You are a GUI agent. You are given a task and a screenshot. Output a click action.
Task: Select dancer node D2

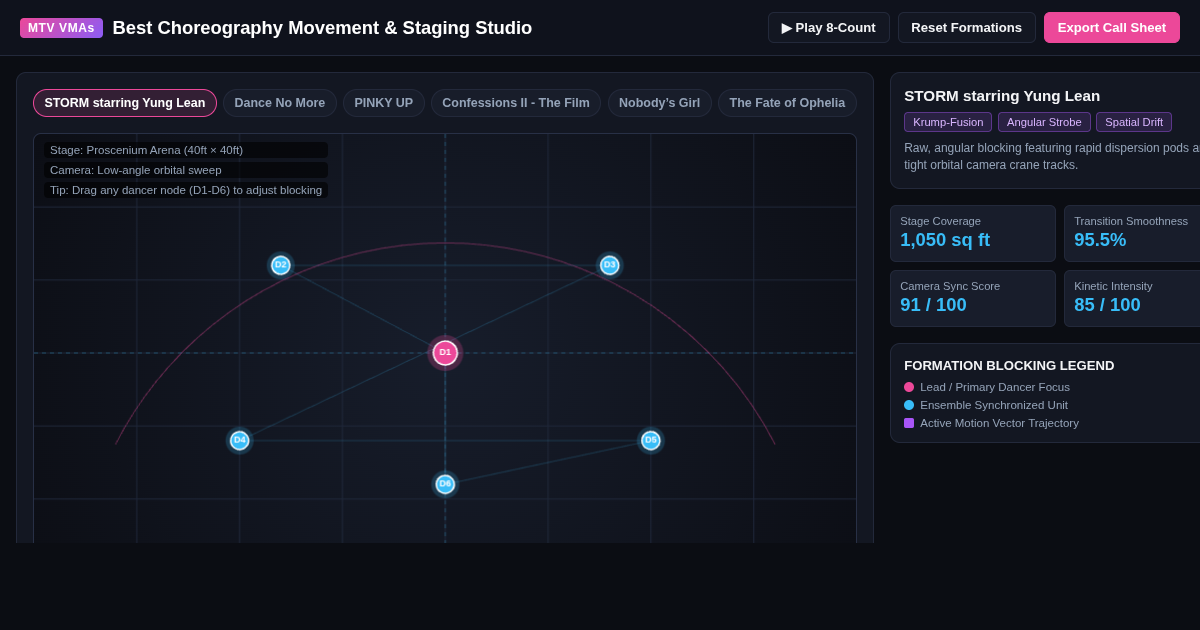pos(281,265)
